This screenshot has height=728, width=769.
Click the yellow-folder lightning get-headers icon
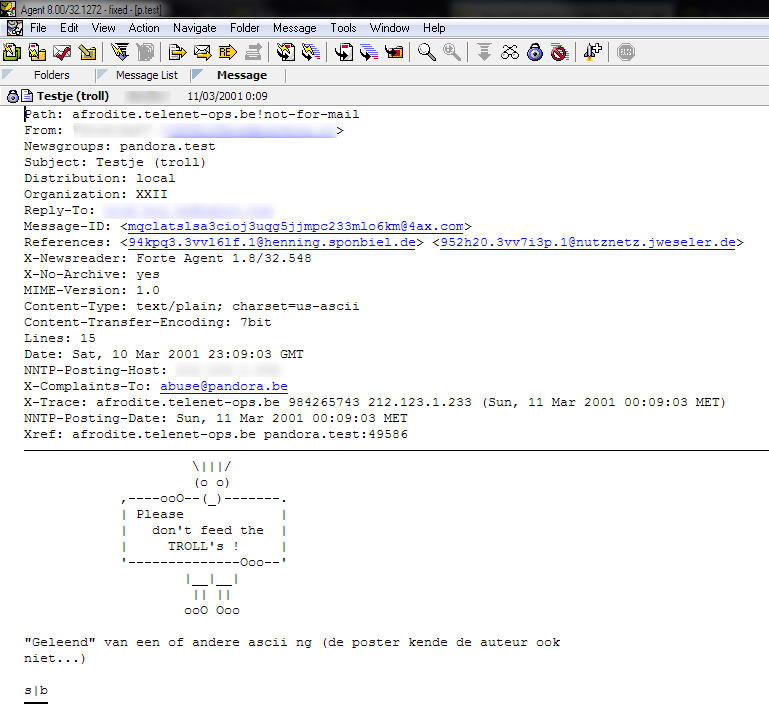[x=37, y=52]
